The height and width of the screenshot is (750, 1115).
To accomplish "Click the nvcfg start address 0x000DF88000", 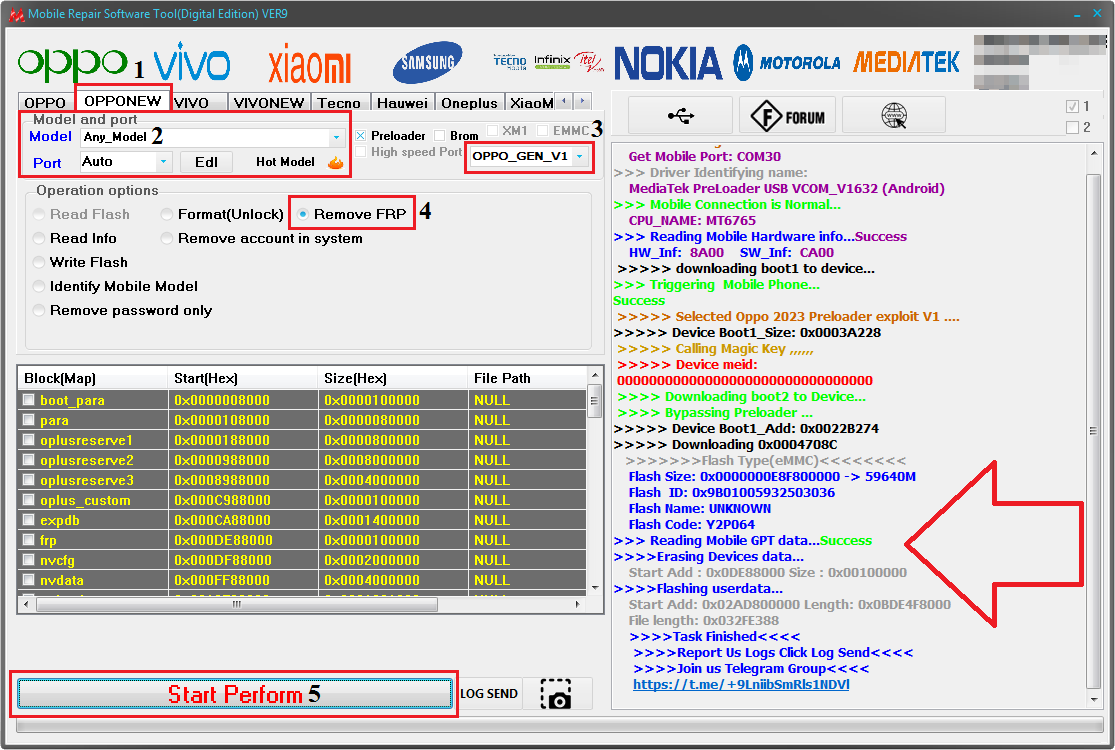I will (223, 560).
